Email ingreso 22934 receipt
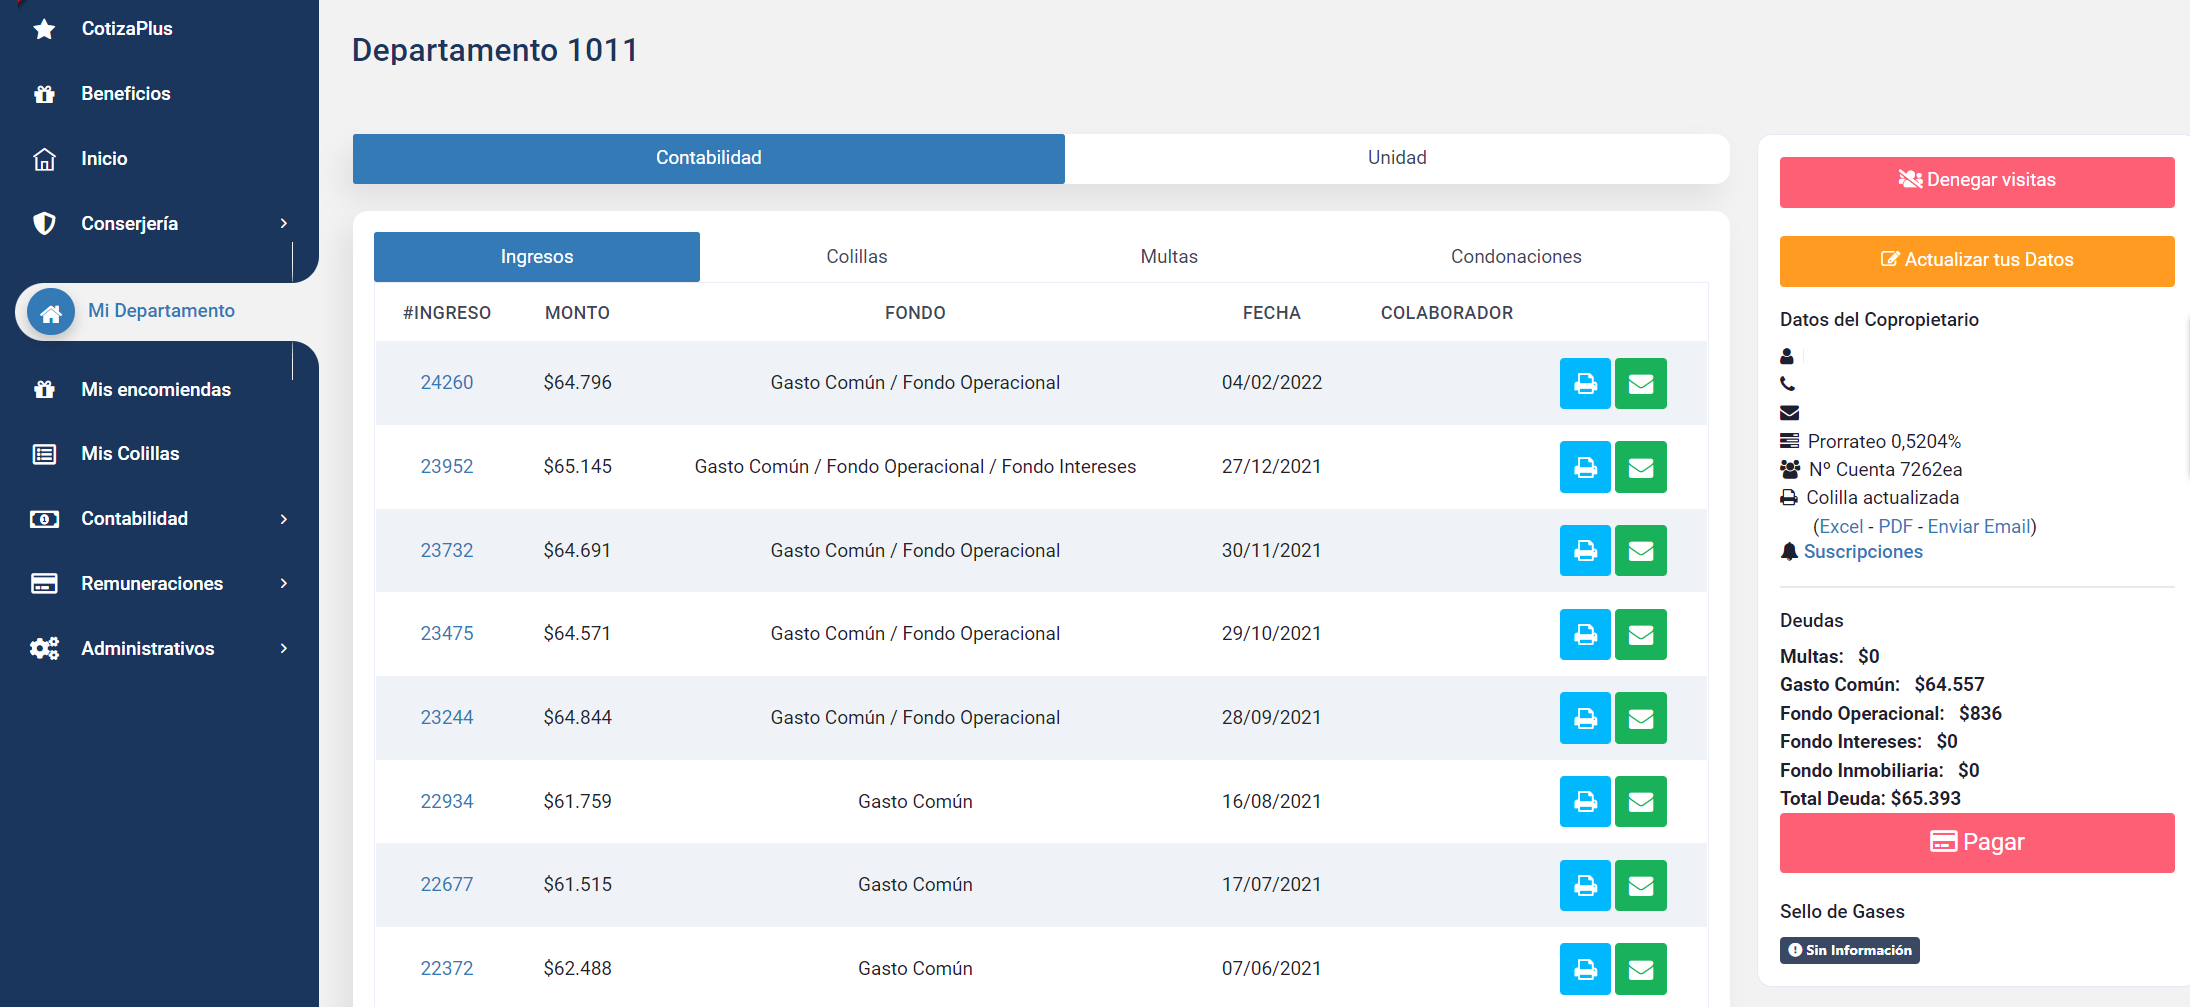 pyautogui.click(x=1641, y=801)
